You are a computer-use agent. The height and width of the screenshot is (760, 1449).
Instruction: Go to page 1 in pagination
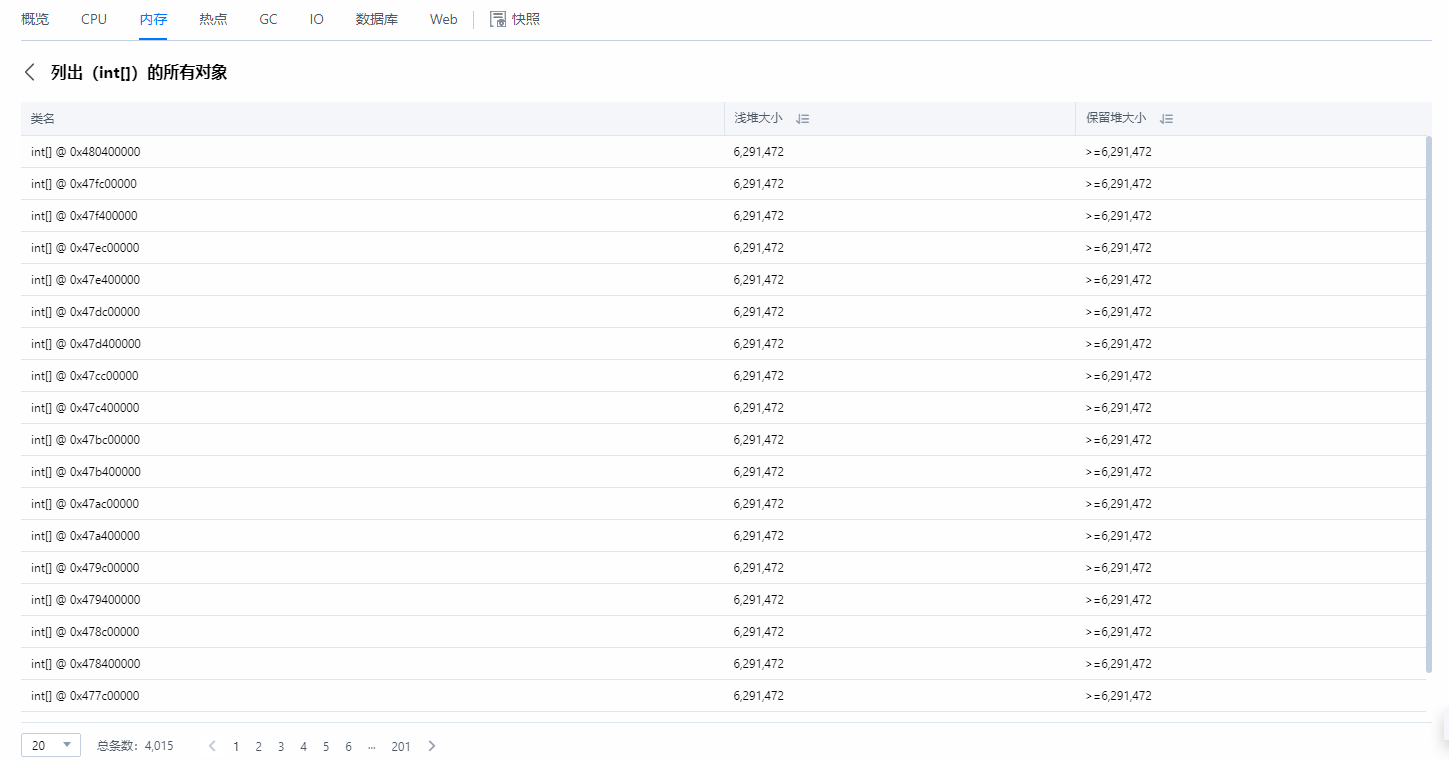coord(236,746)
